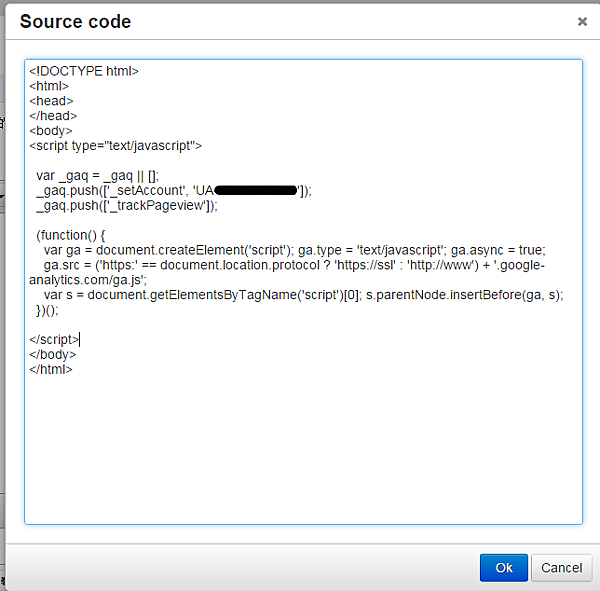Click the 'ga.src =' line
The image size is (600, 591).
pyautogui.click(x=294, y=265)
